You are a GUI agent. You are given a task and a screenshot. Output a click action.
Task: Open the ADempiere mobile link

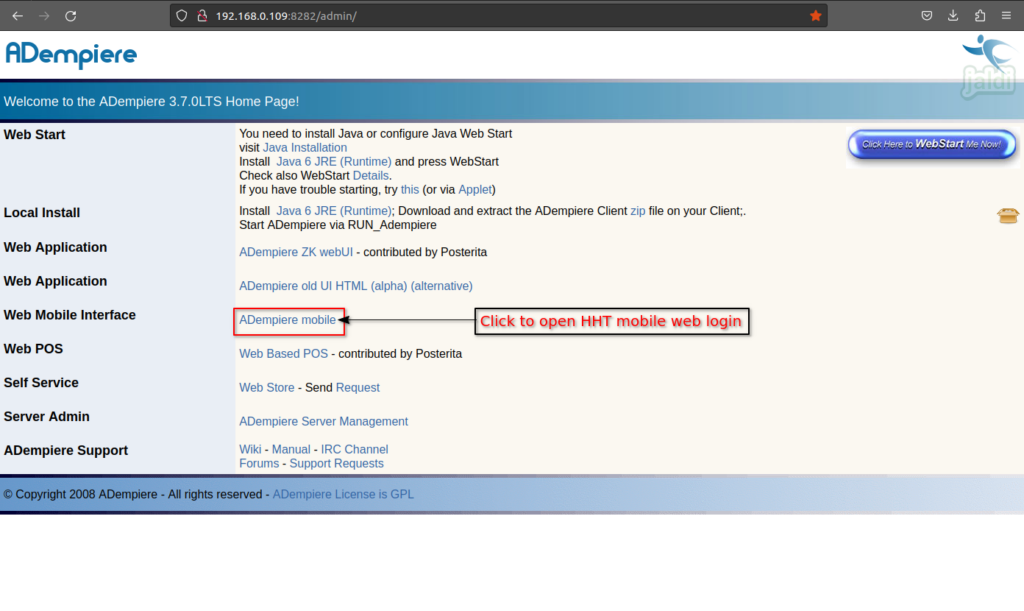[x=287, y=320]
